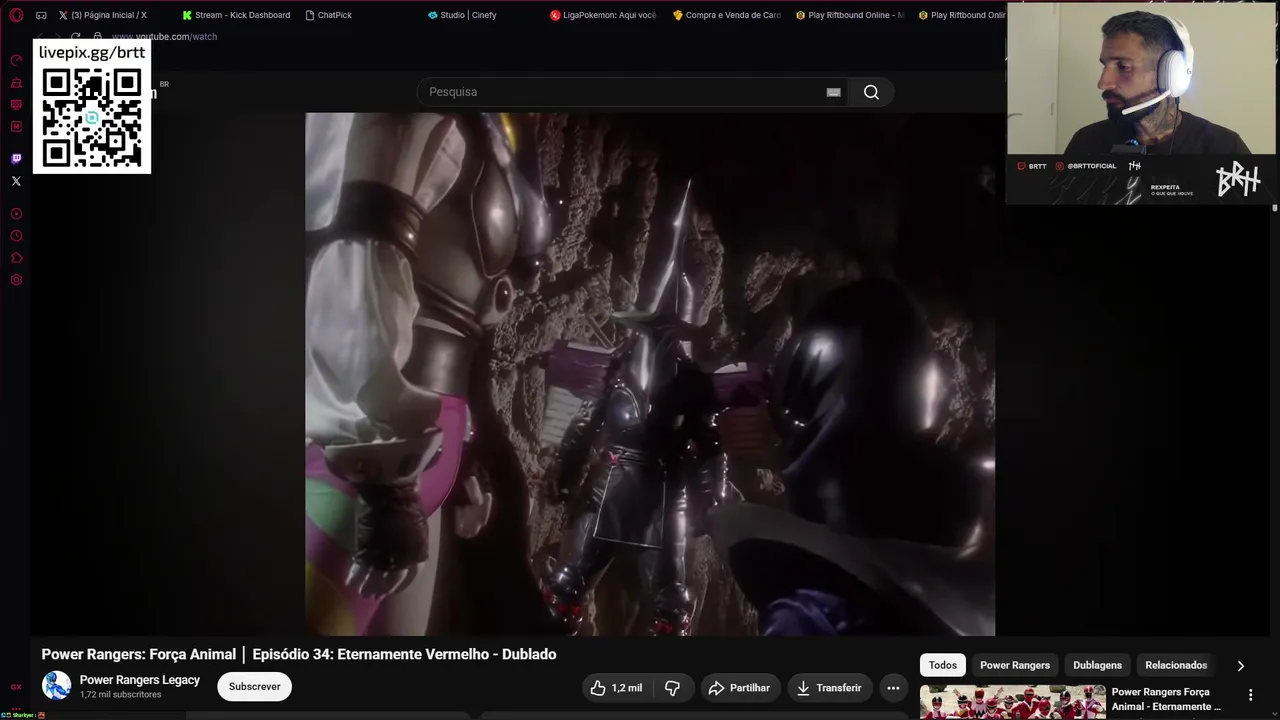Open suggested Power Rangers Força Animal thumbnail
This screenshot has height=720, width=1280.
tap(1013, 702)
